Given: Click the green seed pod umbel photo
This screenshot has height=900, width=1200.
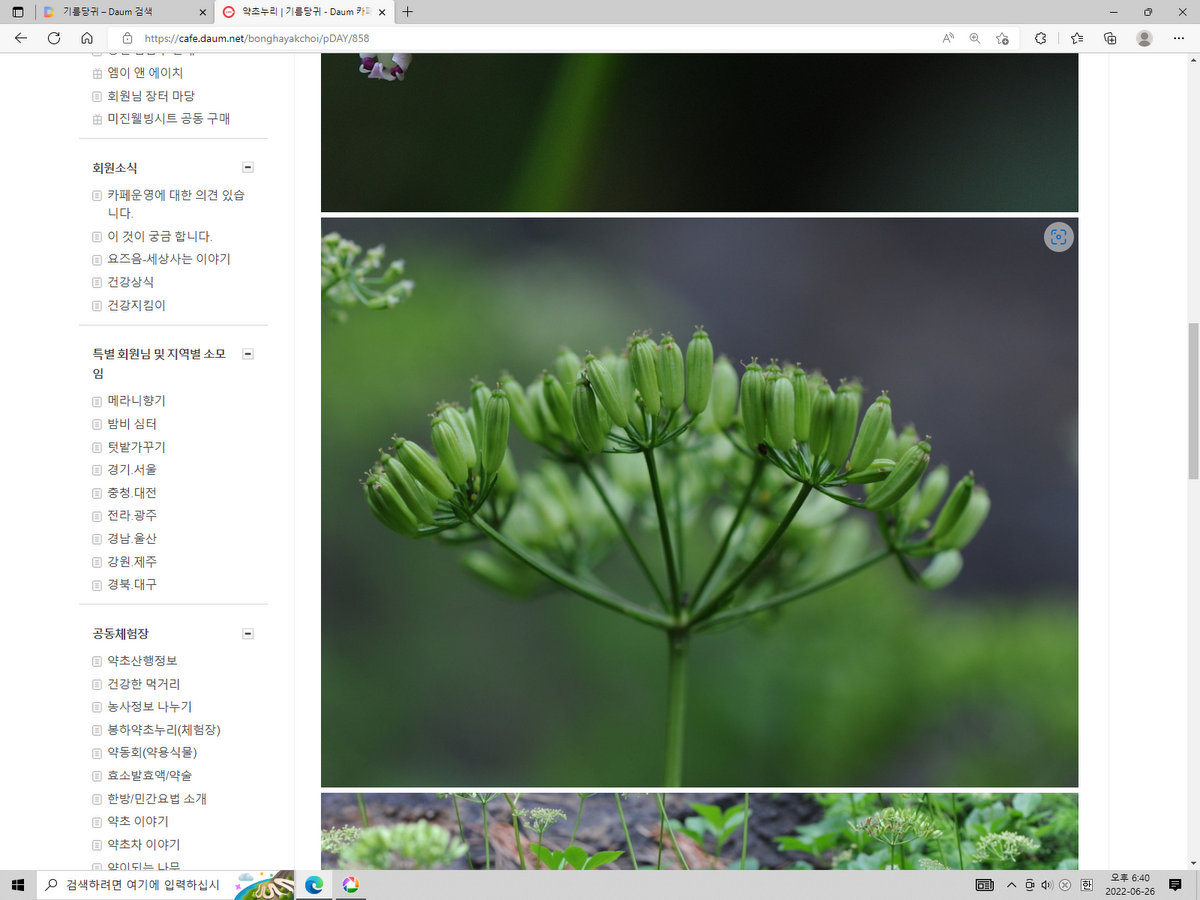Looking at the screenshot, I should tap(699, 502).
